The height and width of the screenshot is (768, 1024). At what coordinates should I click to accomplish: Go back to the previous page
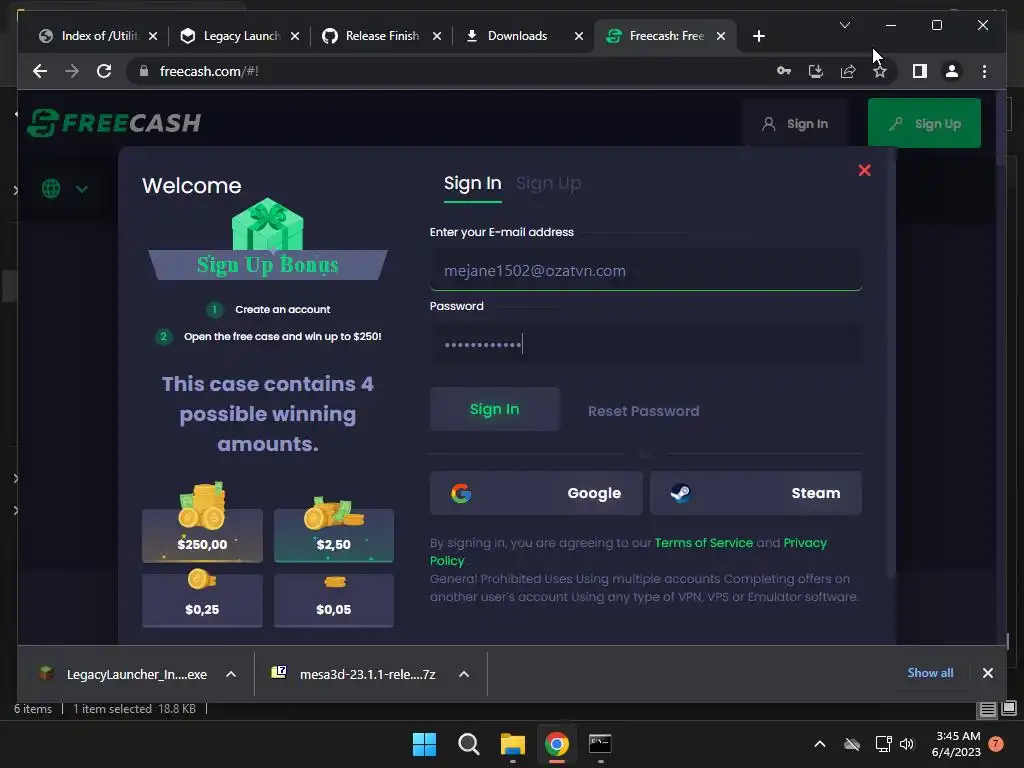[x=40, y=71]
